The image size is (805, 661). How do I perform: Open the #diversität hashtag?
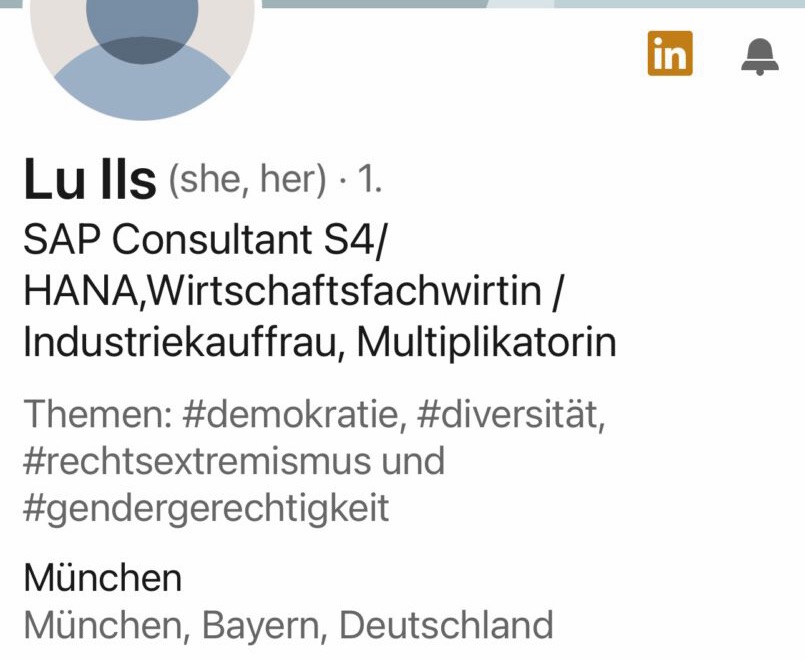509,415
